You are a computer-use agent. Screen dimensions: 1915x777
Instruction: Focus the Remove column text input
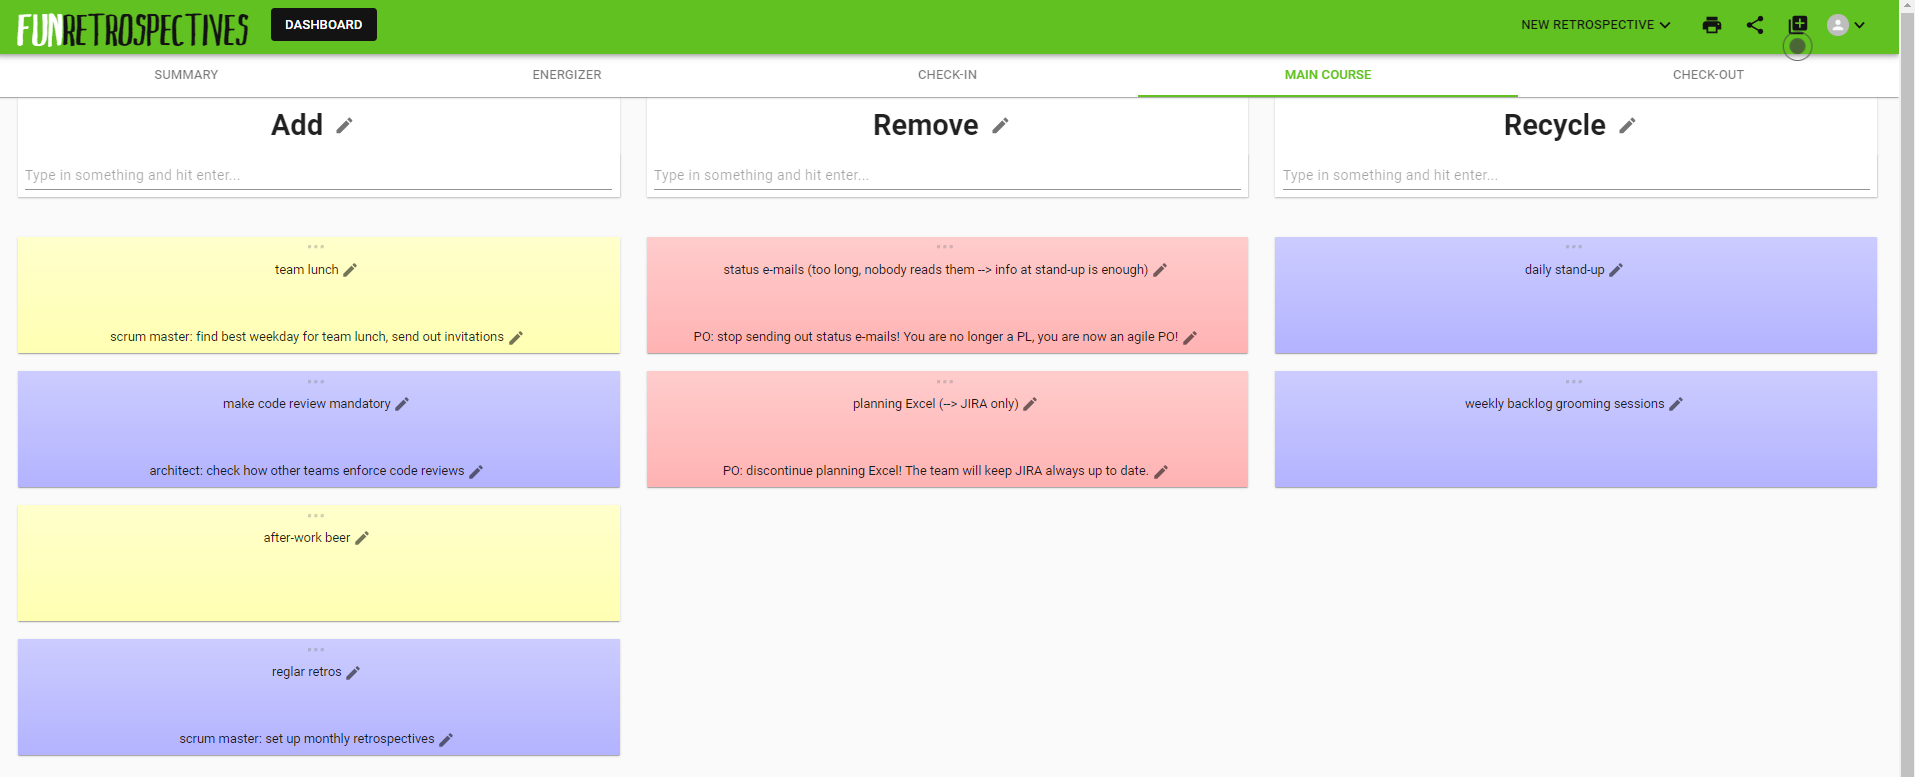[x=946, y=175]
